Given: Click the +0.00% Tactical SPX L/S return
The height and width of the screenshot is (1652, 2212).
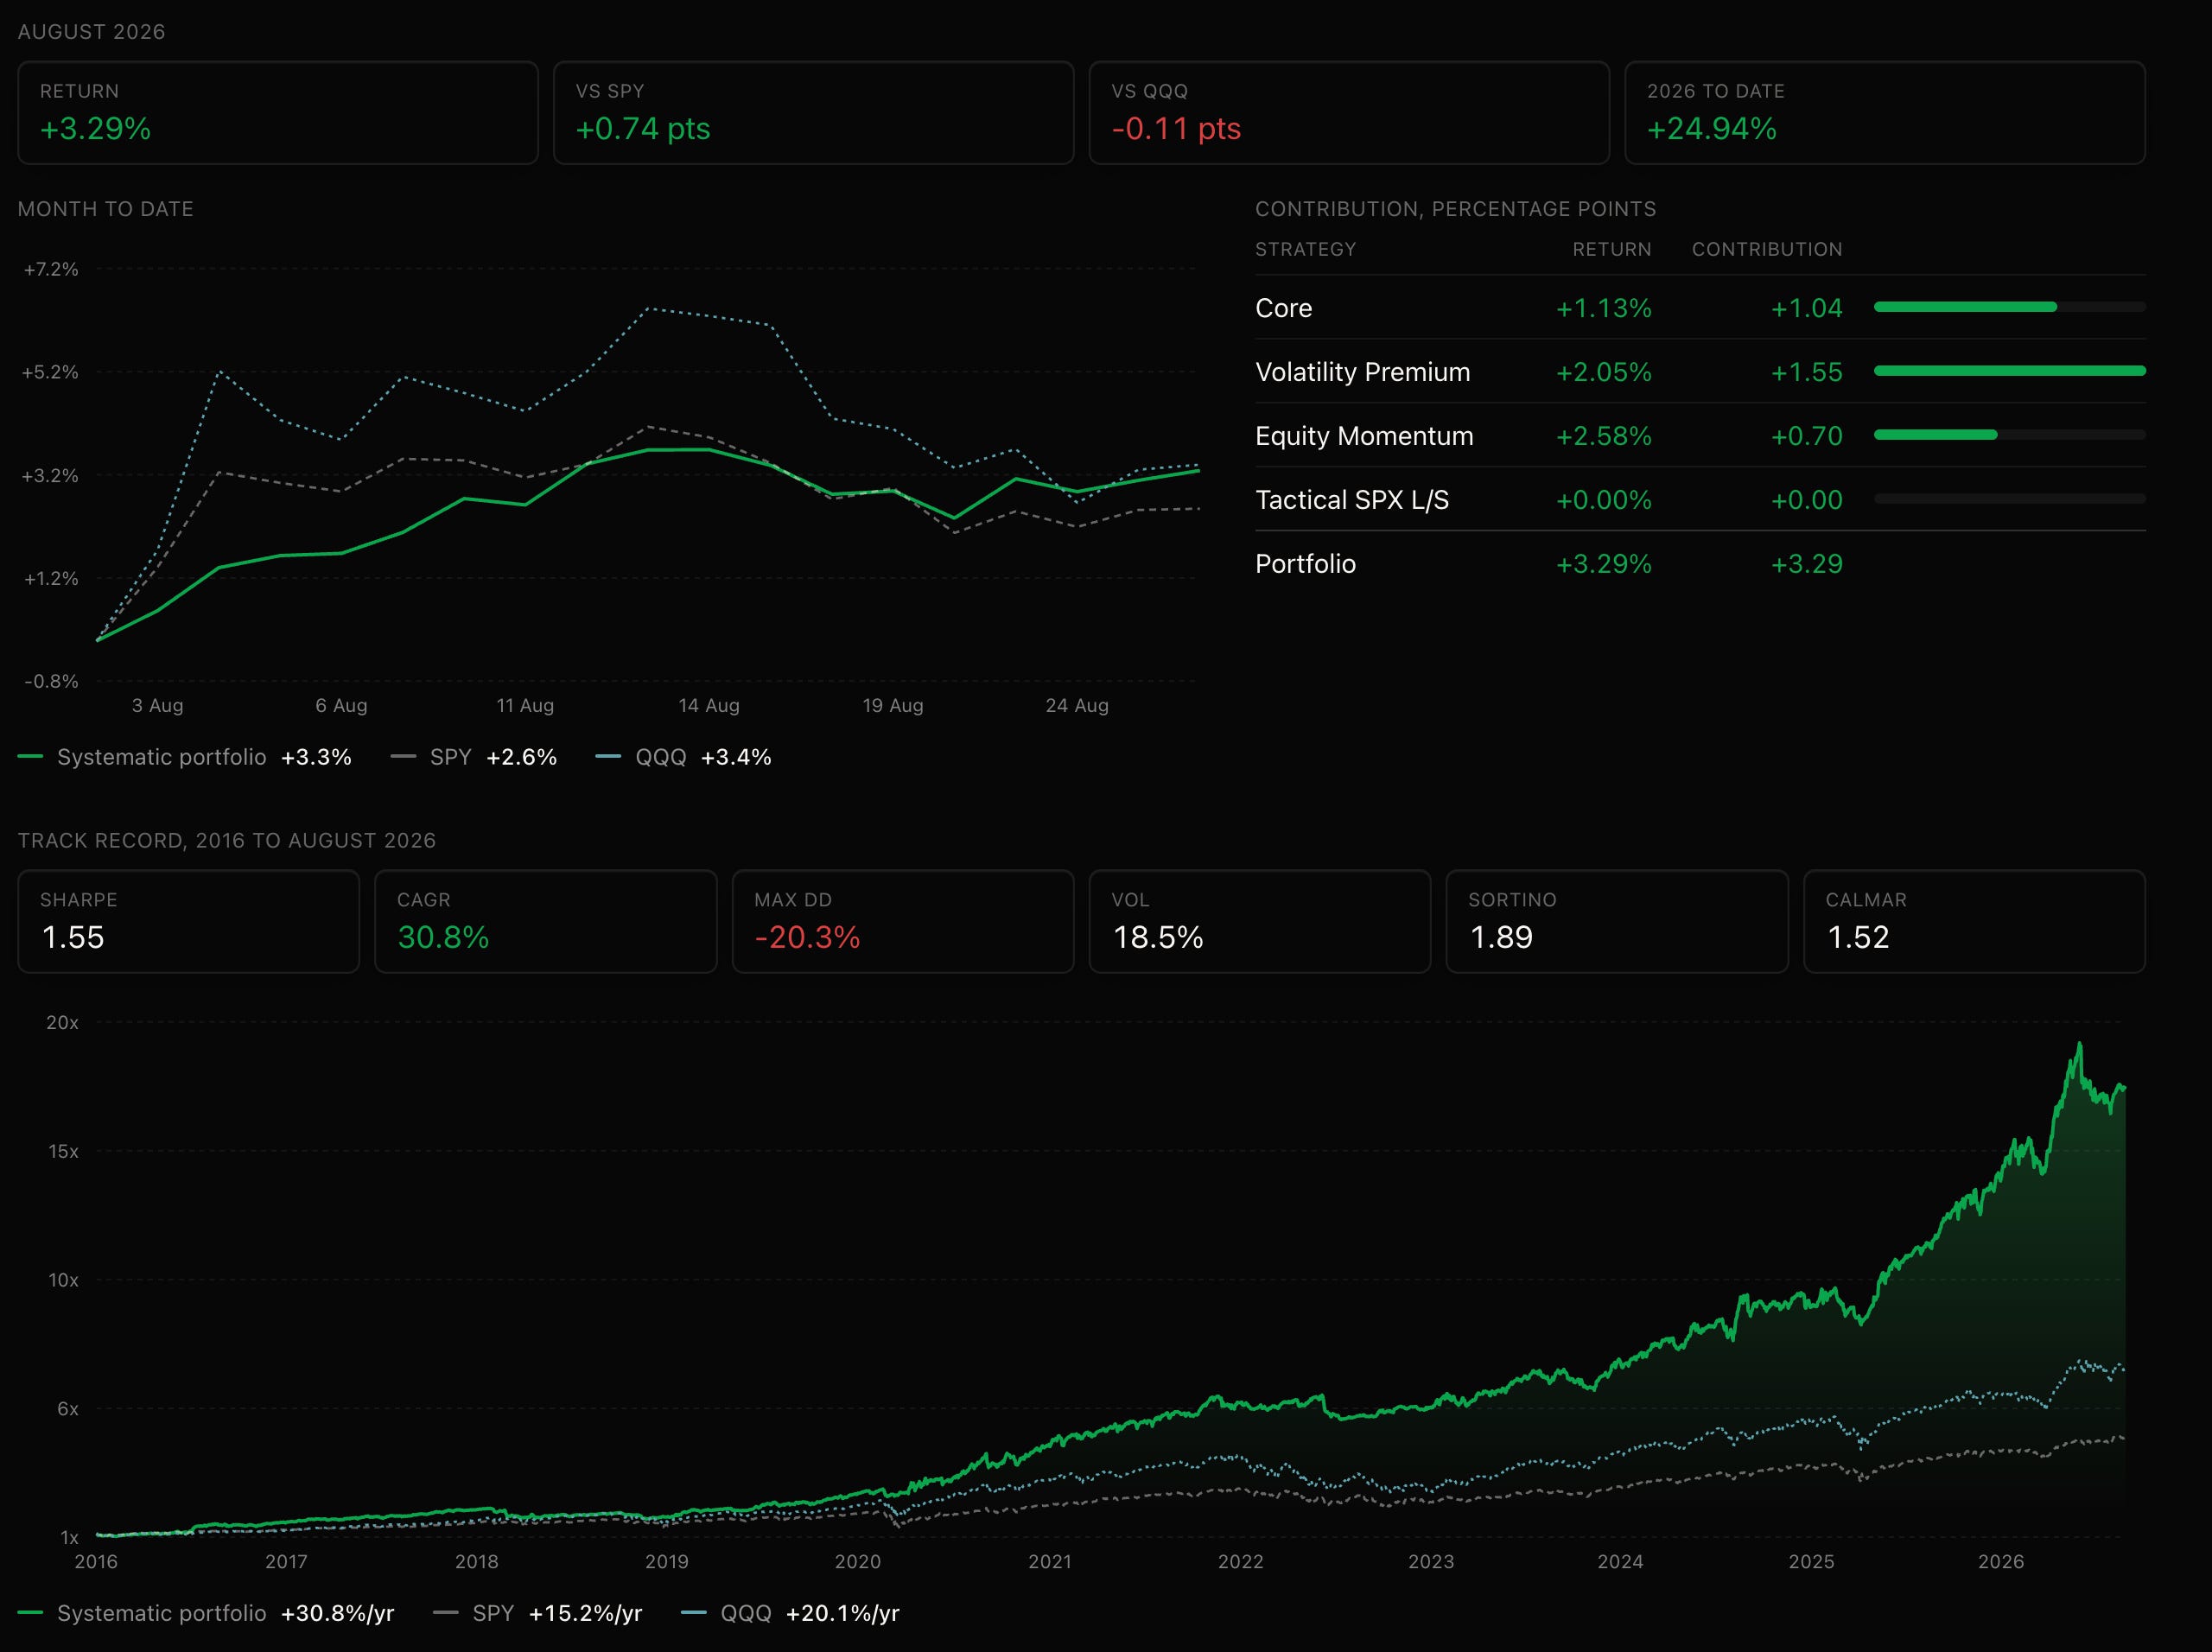Looking at the screenshot, I should click(x=1604, y=500).
